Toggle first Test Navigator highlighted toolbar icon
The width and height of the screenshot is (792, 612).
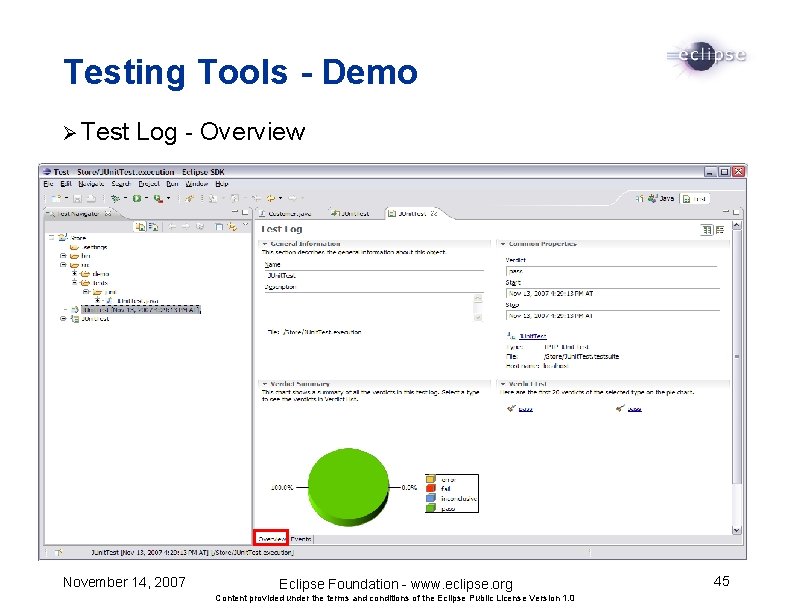140,227
